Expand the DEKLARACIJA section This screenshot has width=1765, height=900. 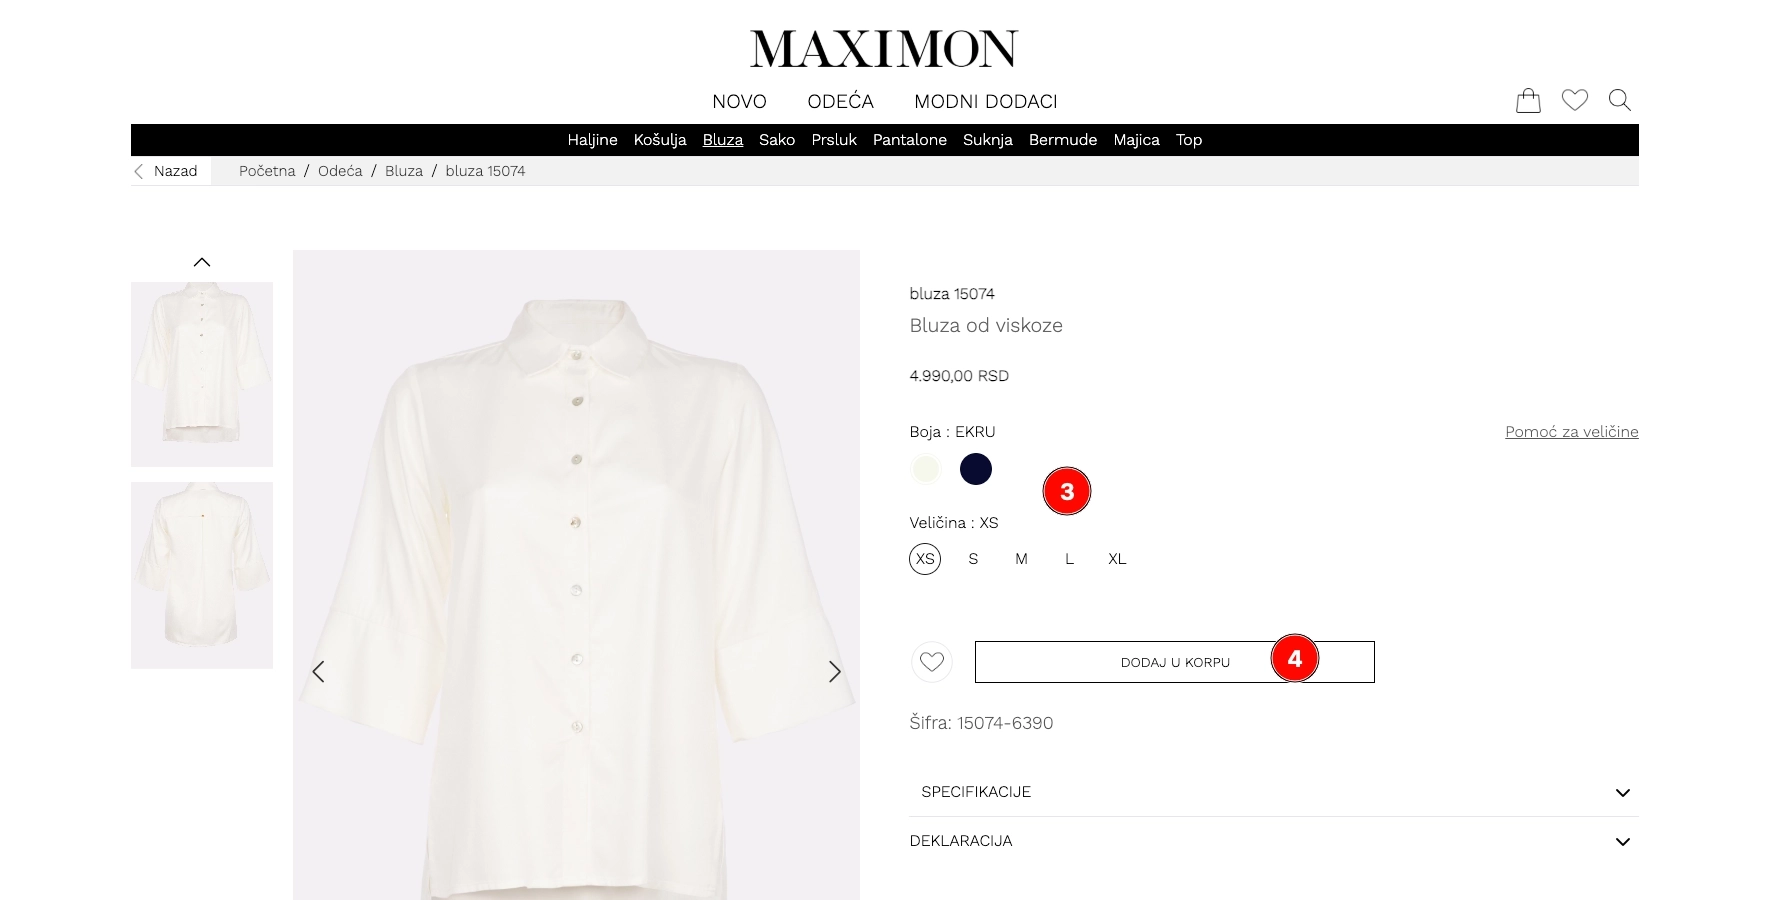point(1274,841)
